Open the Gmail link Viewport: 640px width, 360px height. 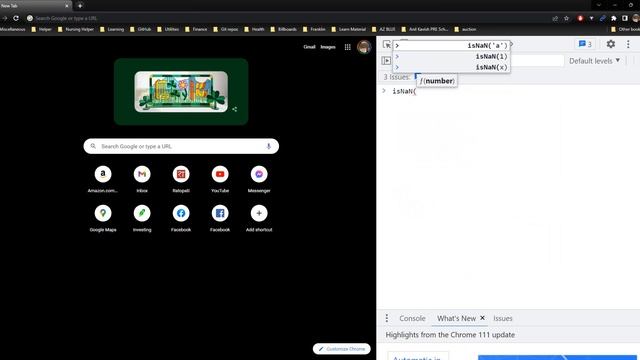coord(309,47)
